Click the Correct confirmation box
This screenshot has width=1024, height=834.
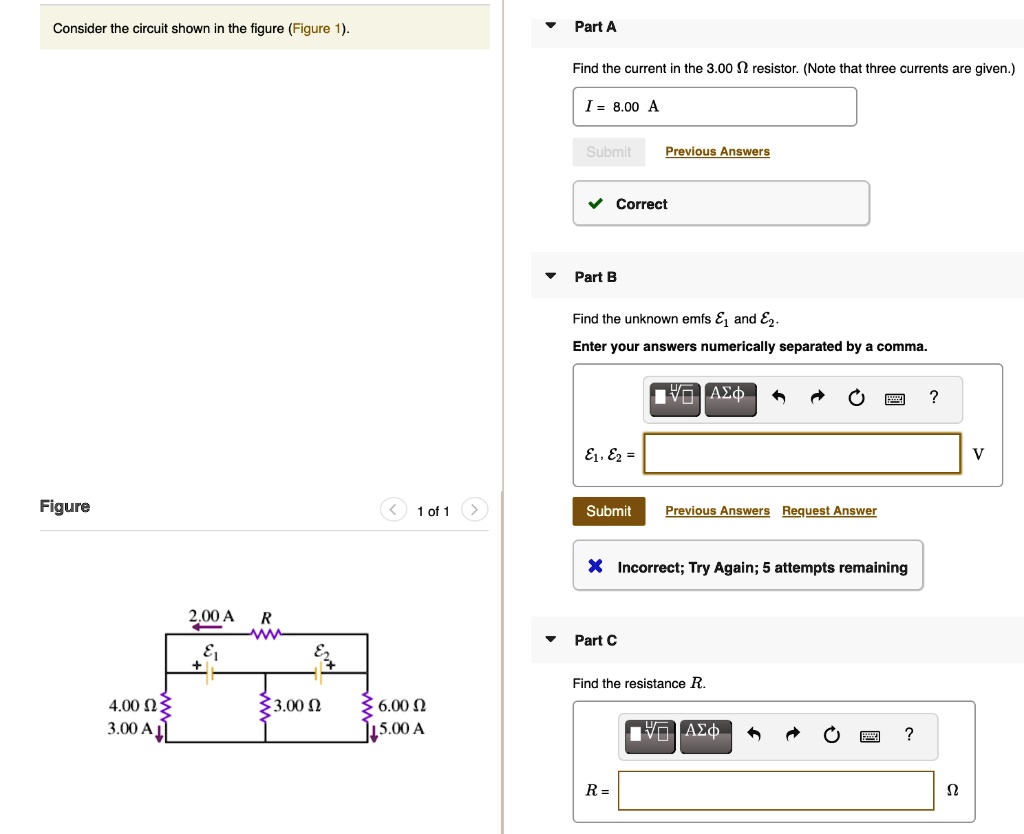[720, 203]
